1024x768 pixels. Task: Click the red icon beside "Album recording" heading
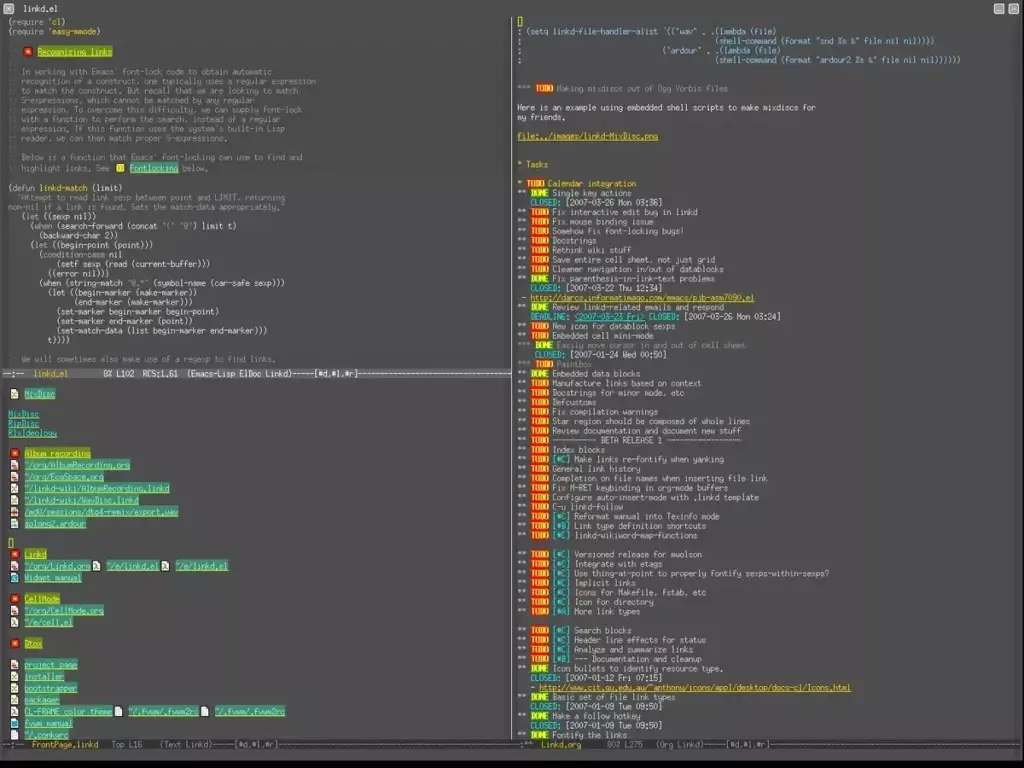point(15,454)
